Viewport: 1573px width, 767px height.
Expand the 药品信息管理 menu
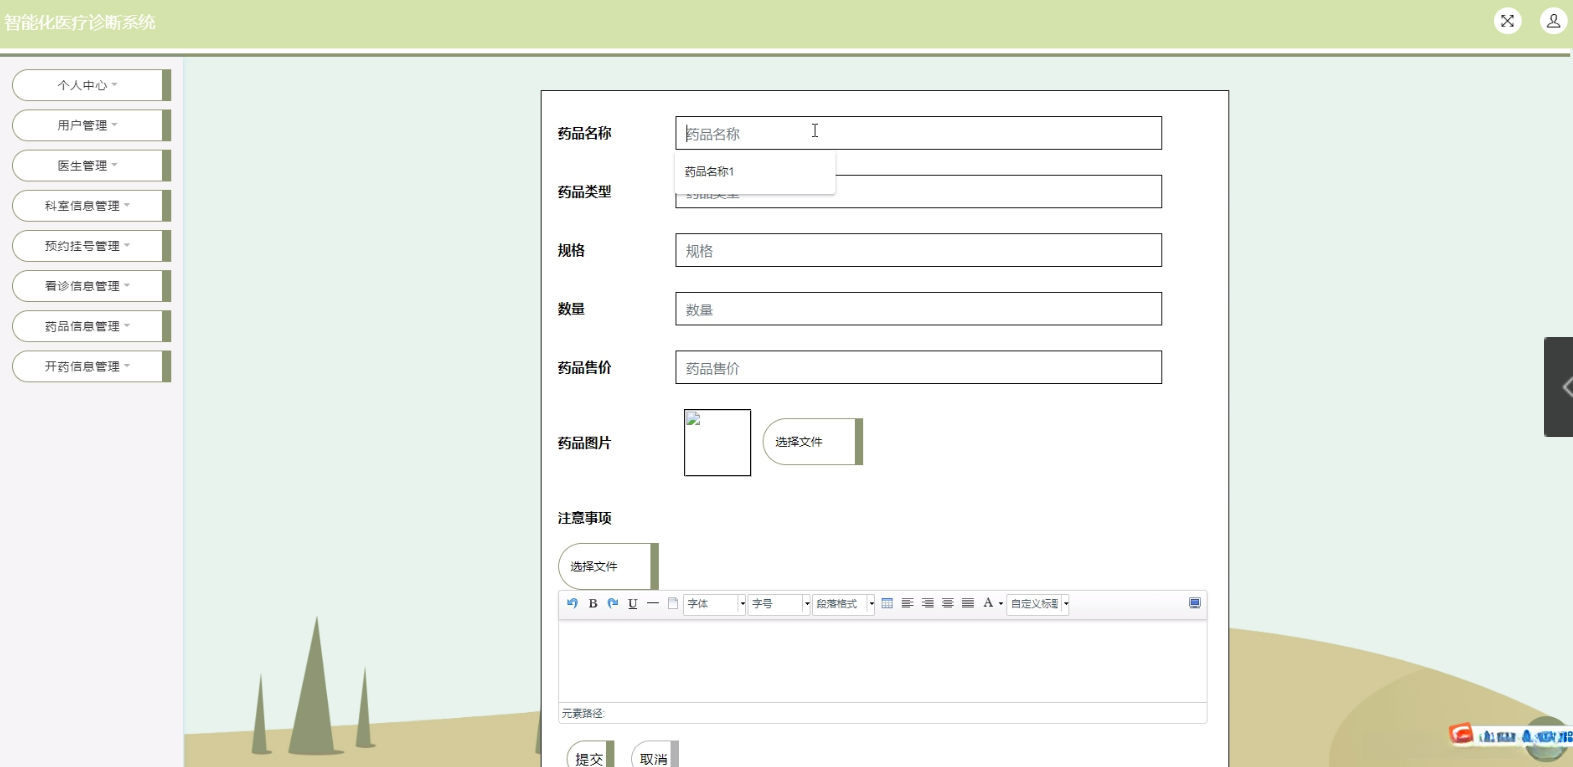[91, 326]
